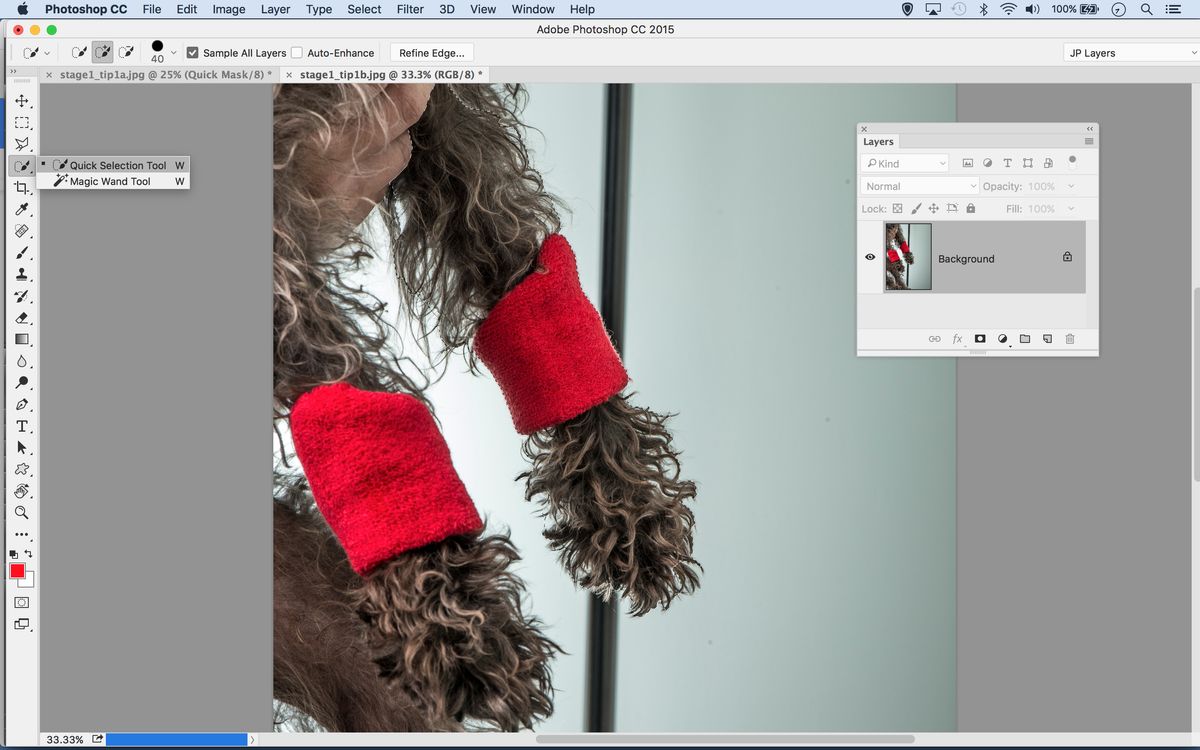Click the Add layer mask icon
This screenshot has height=750, width=1200.
pos(980,339)
